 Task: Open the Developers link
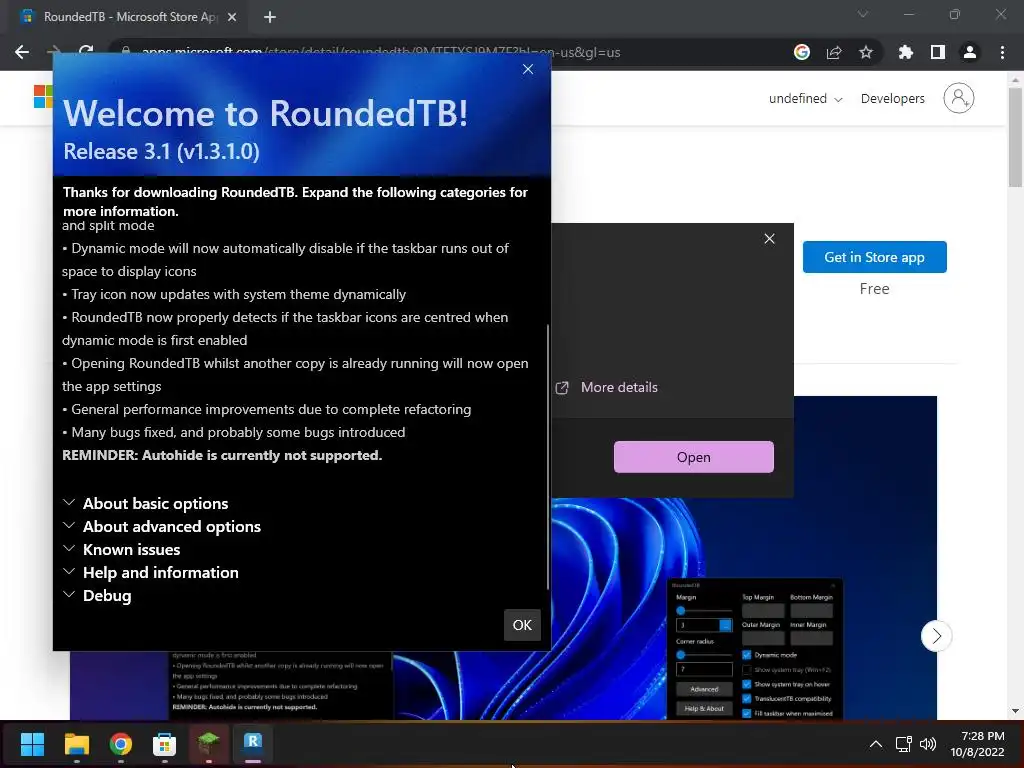click(x=892, y=99)
